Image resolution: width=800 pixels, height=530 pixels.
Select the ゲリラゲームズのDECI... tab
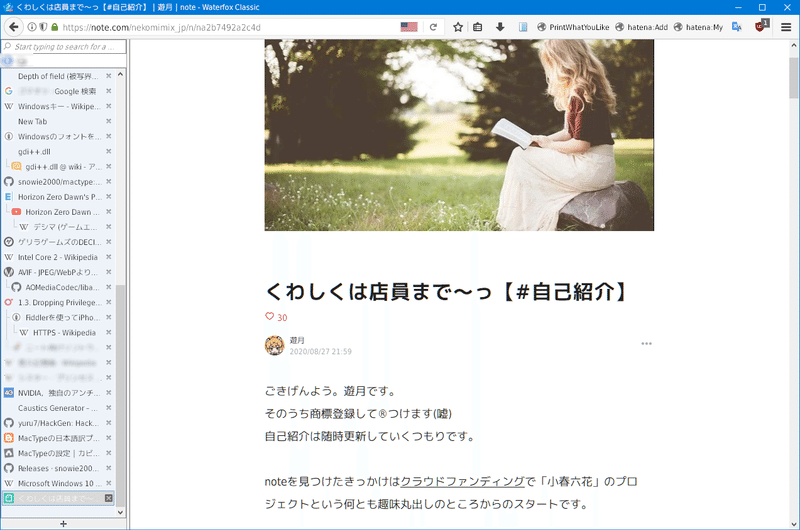[58, 242]
